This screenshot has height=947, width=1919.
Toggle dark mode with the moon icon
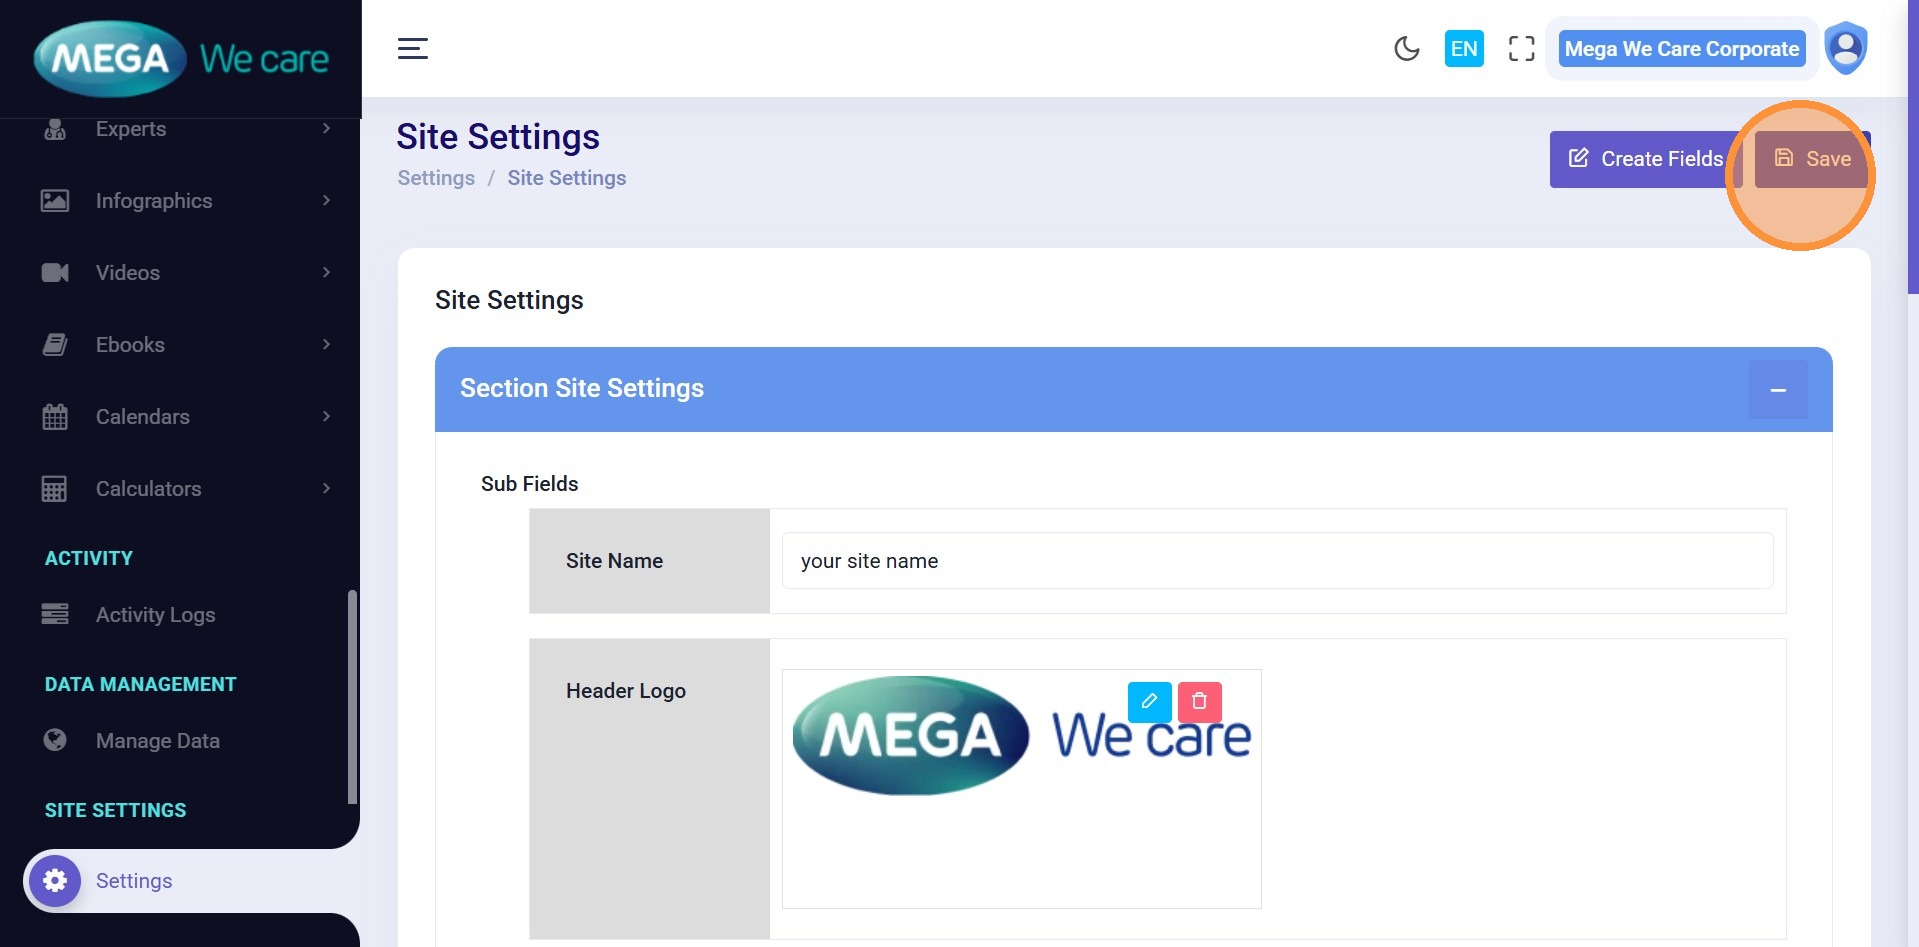click(1406, 49)
